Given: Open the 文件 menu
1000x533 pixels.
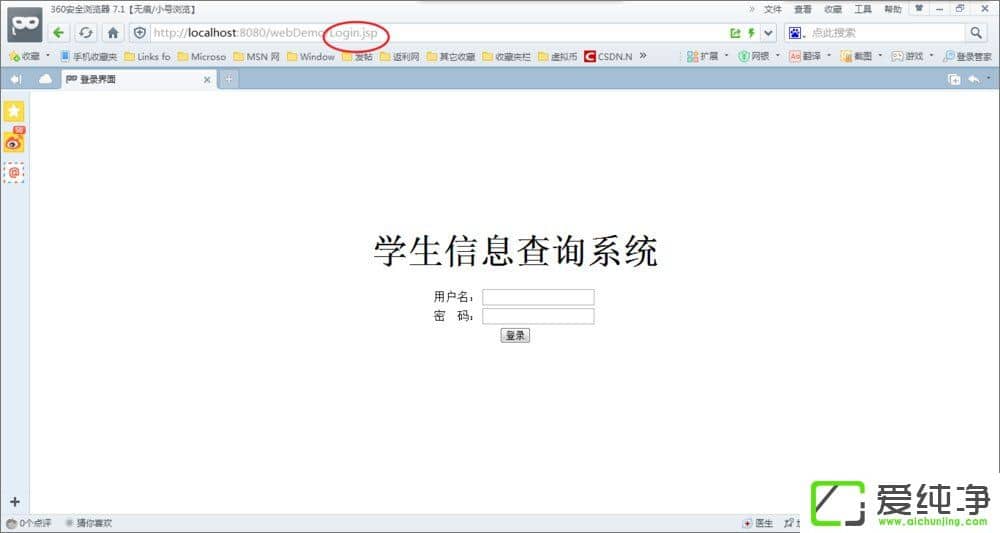Looking at the screenshot, I should tap(773, 9).
